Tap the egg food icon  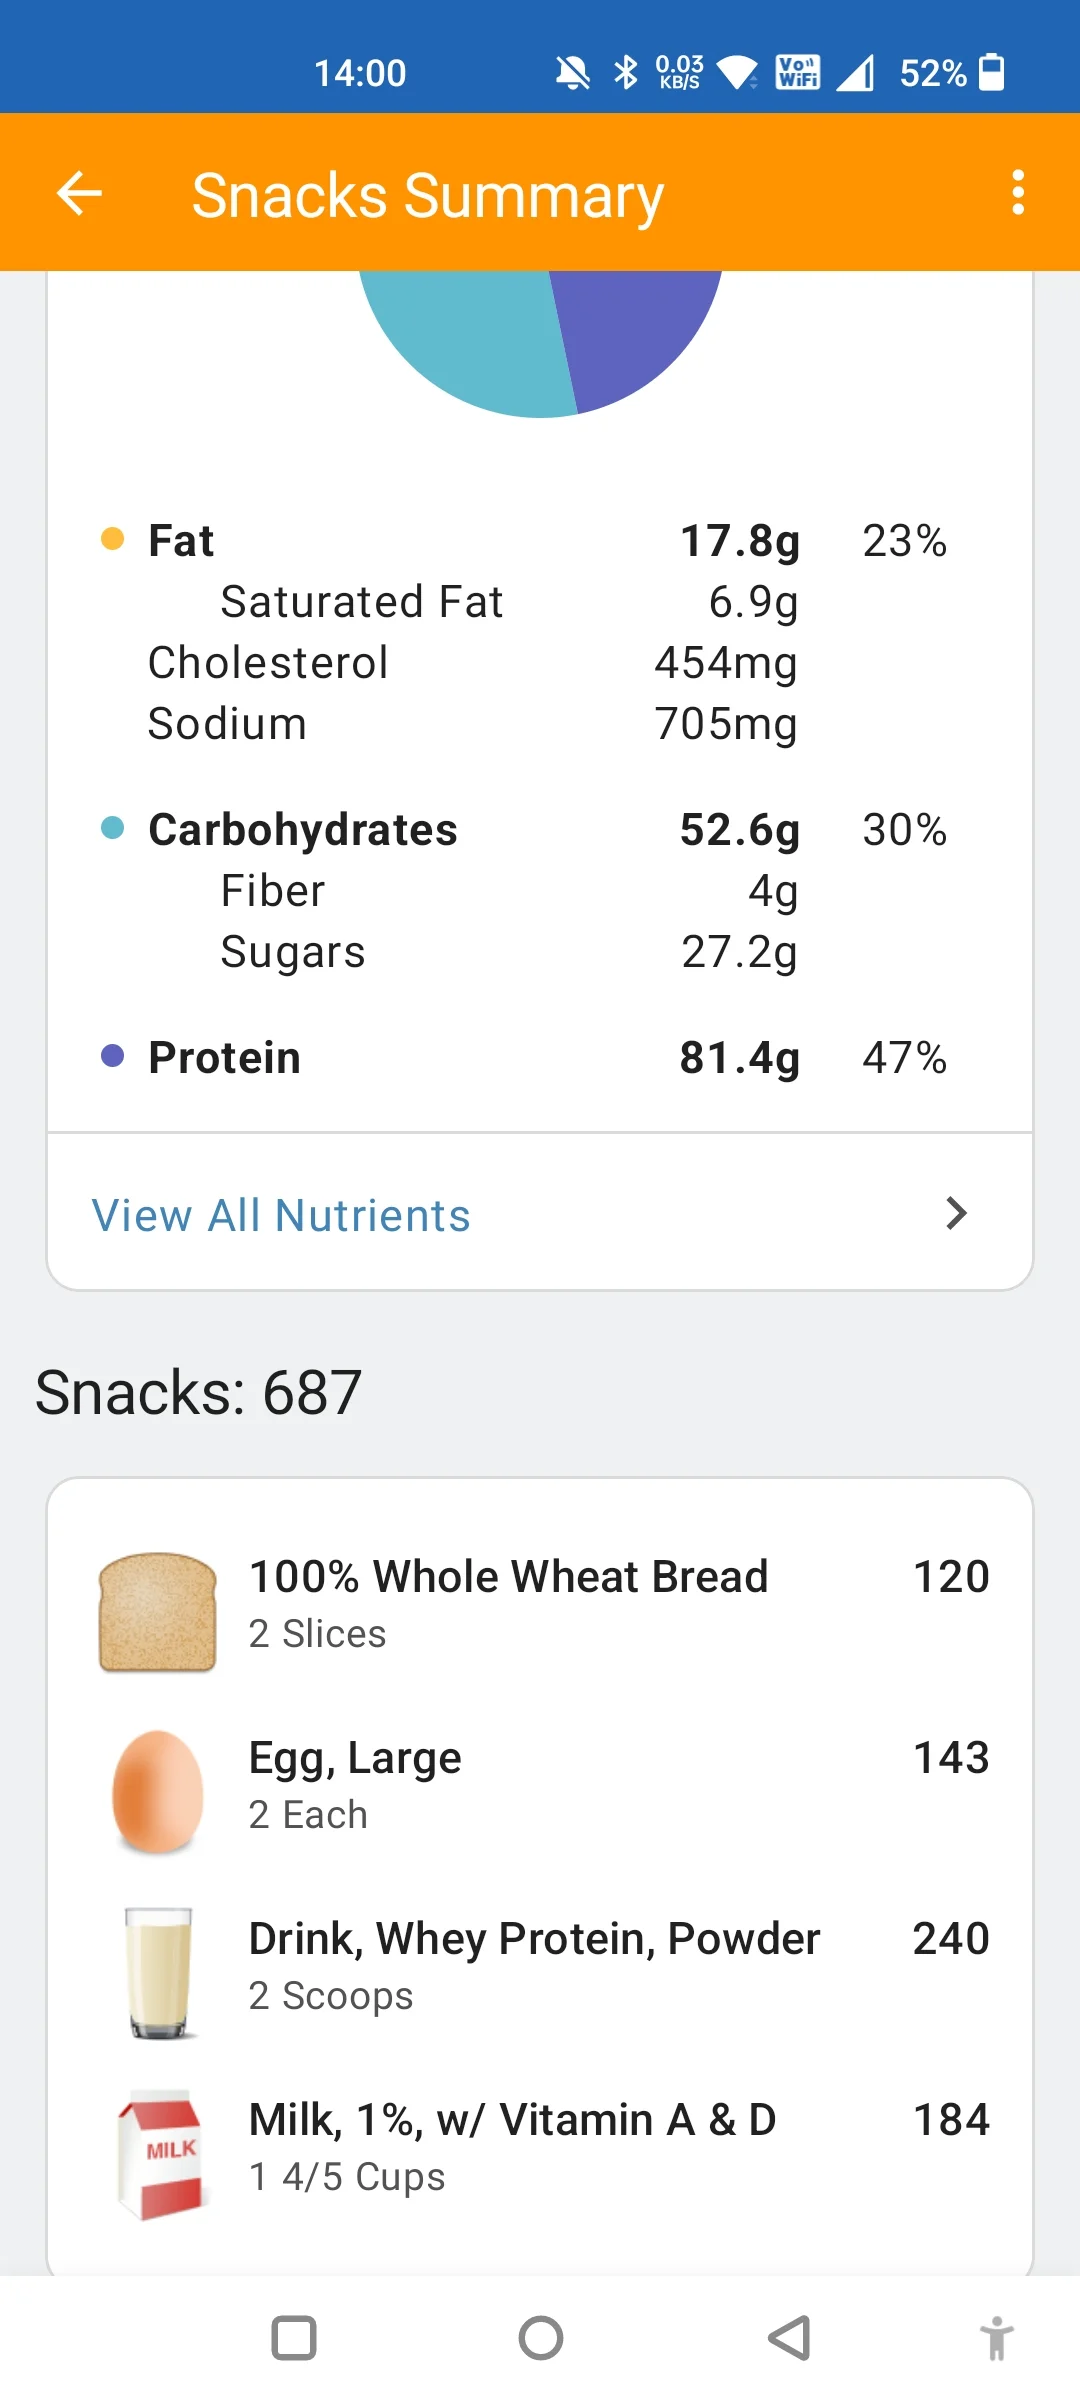[x=158, y=1791]
